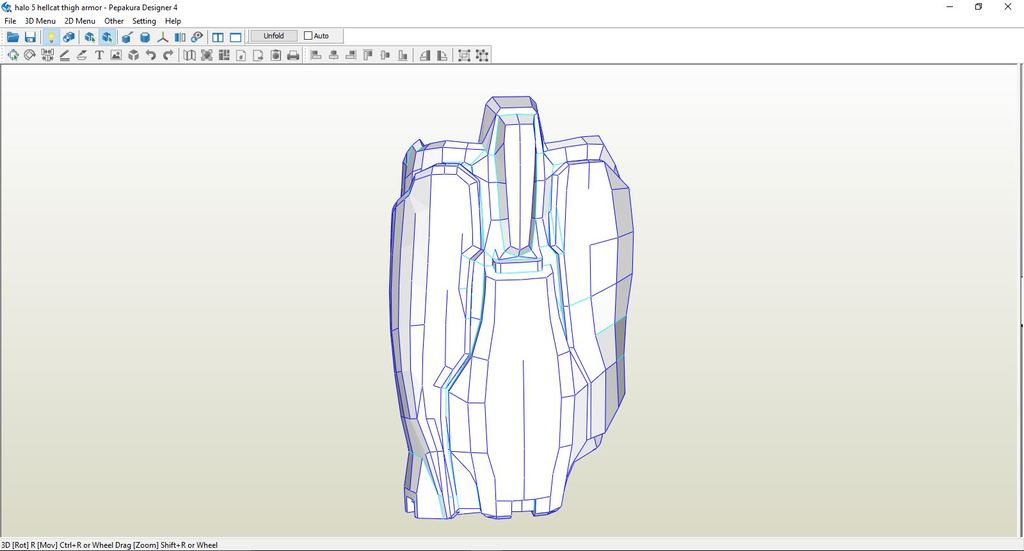Click the arrange parts grid icon

coord(224,55)
